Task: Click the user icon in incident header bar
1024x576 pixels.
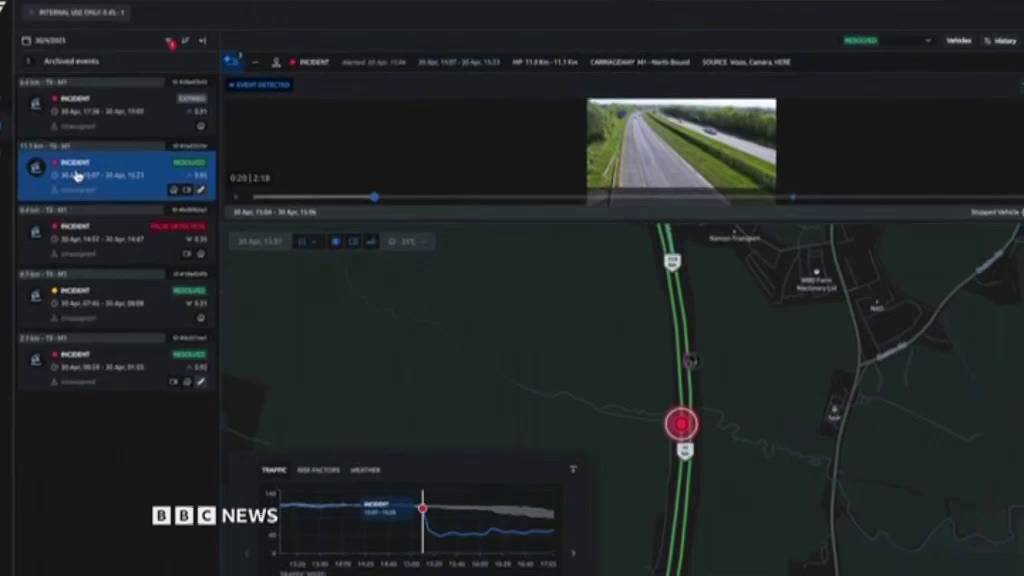Action: [x=276, y=62]
